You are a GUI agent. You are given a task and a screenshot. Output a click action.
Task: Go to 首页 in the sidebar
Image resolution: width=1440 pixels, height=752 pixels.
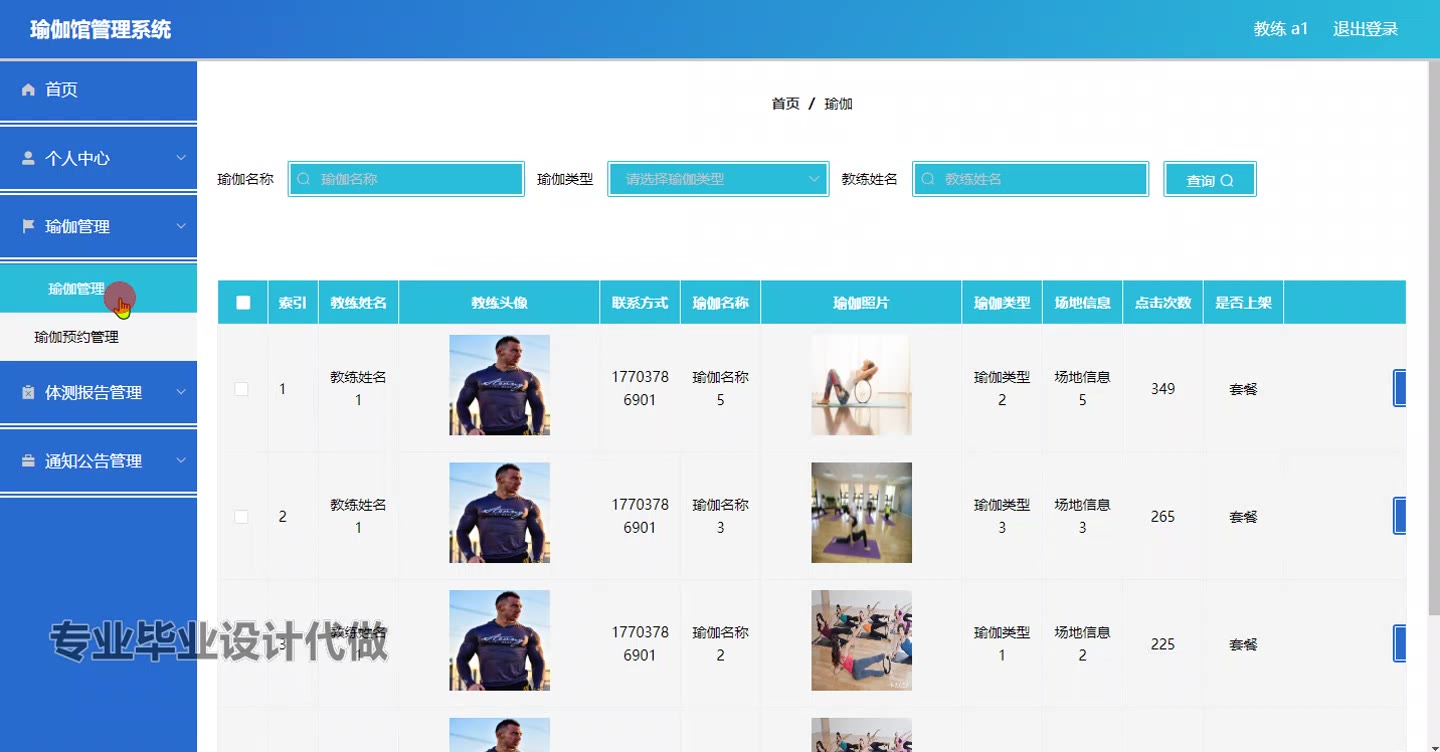[x=98, y=90]
